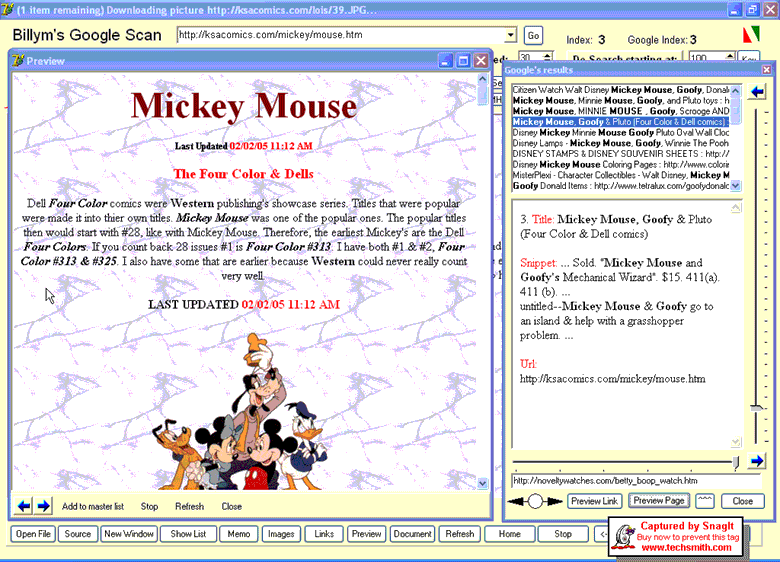Select result 'Goofy Donald Items'
This screenshot has height=562, width=780.
(621, 186)
